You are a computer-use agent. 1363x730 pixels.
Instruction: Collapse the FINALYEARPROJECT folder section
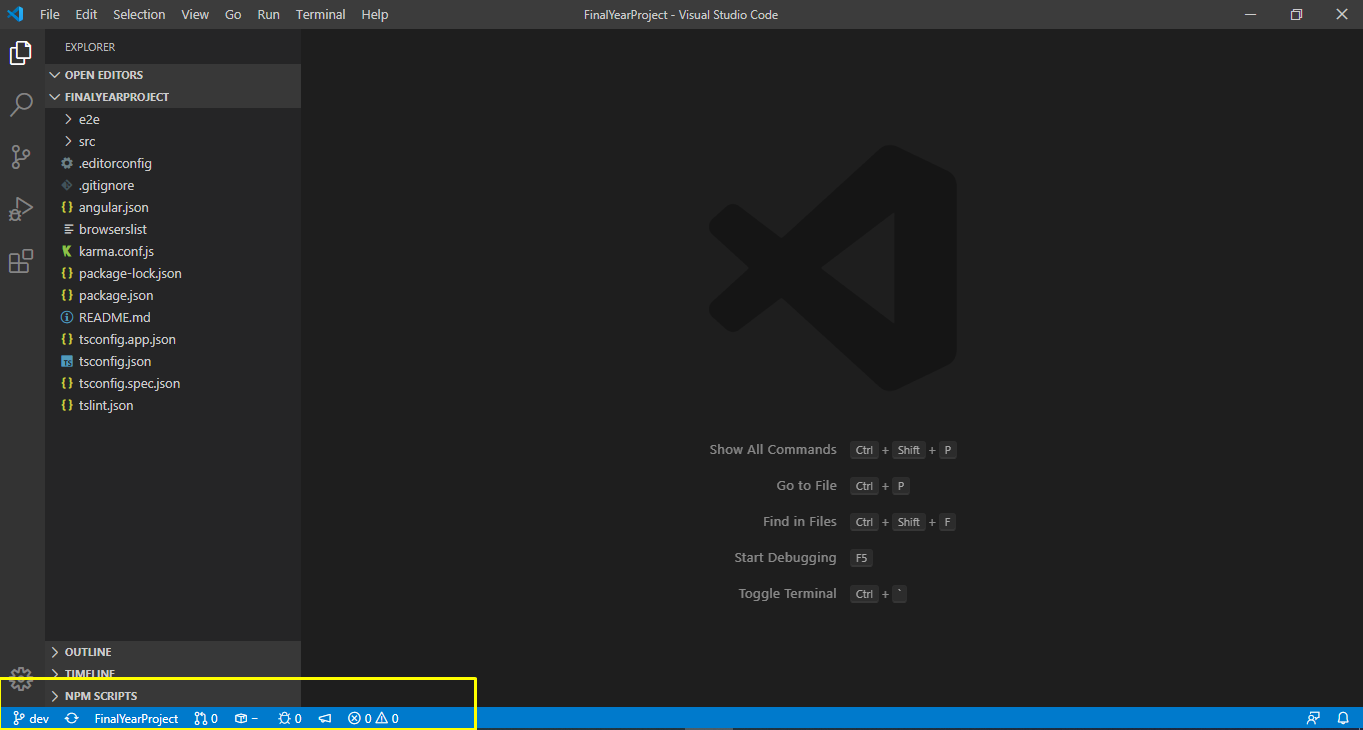click(x=173, y=97)
